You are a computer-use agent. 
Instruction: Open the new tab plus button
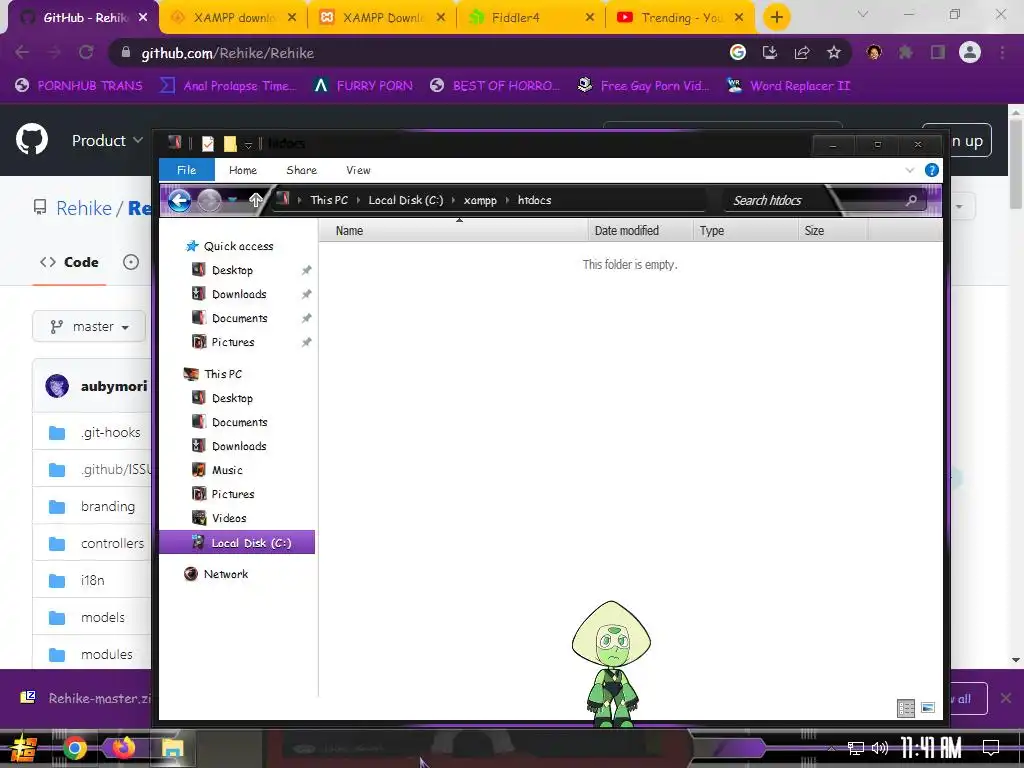click(776, 18)
